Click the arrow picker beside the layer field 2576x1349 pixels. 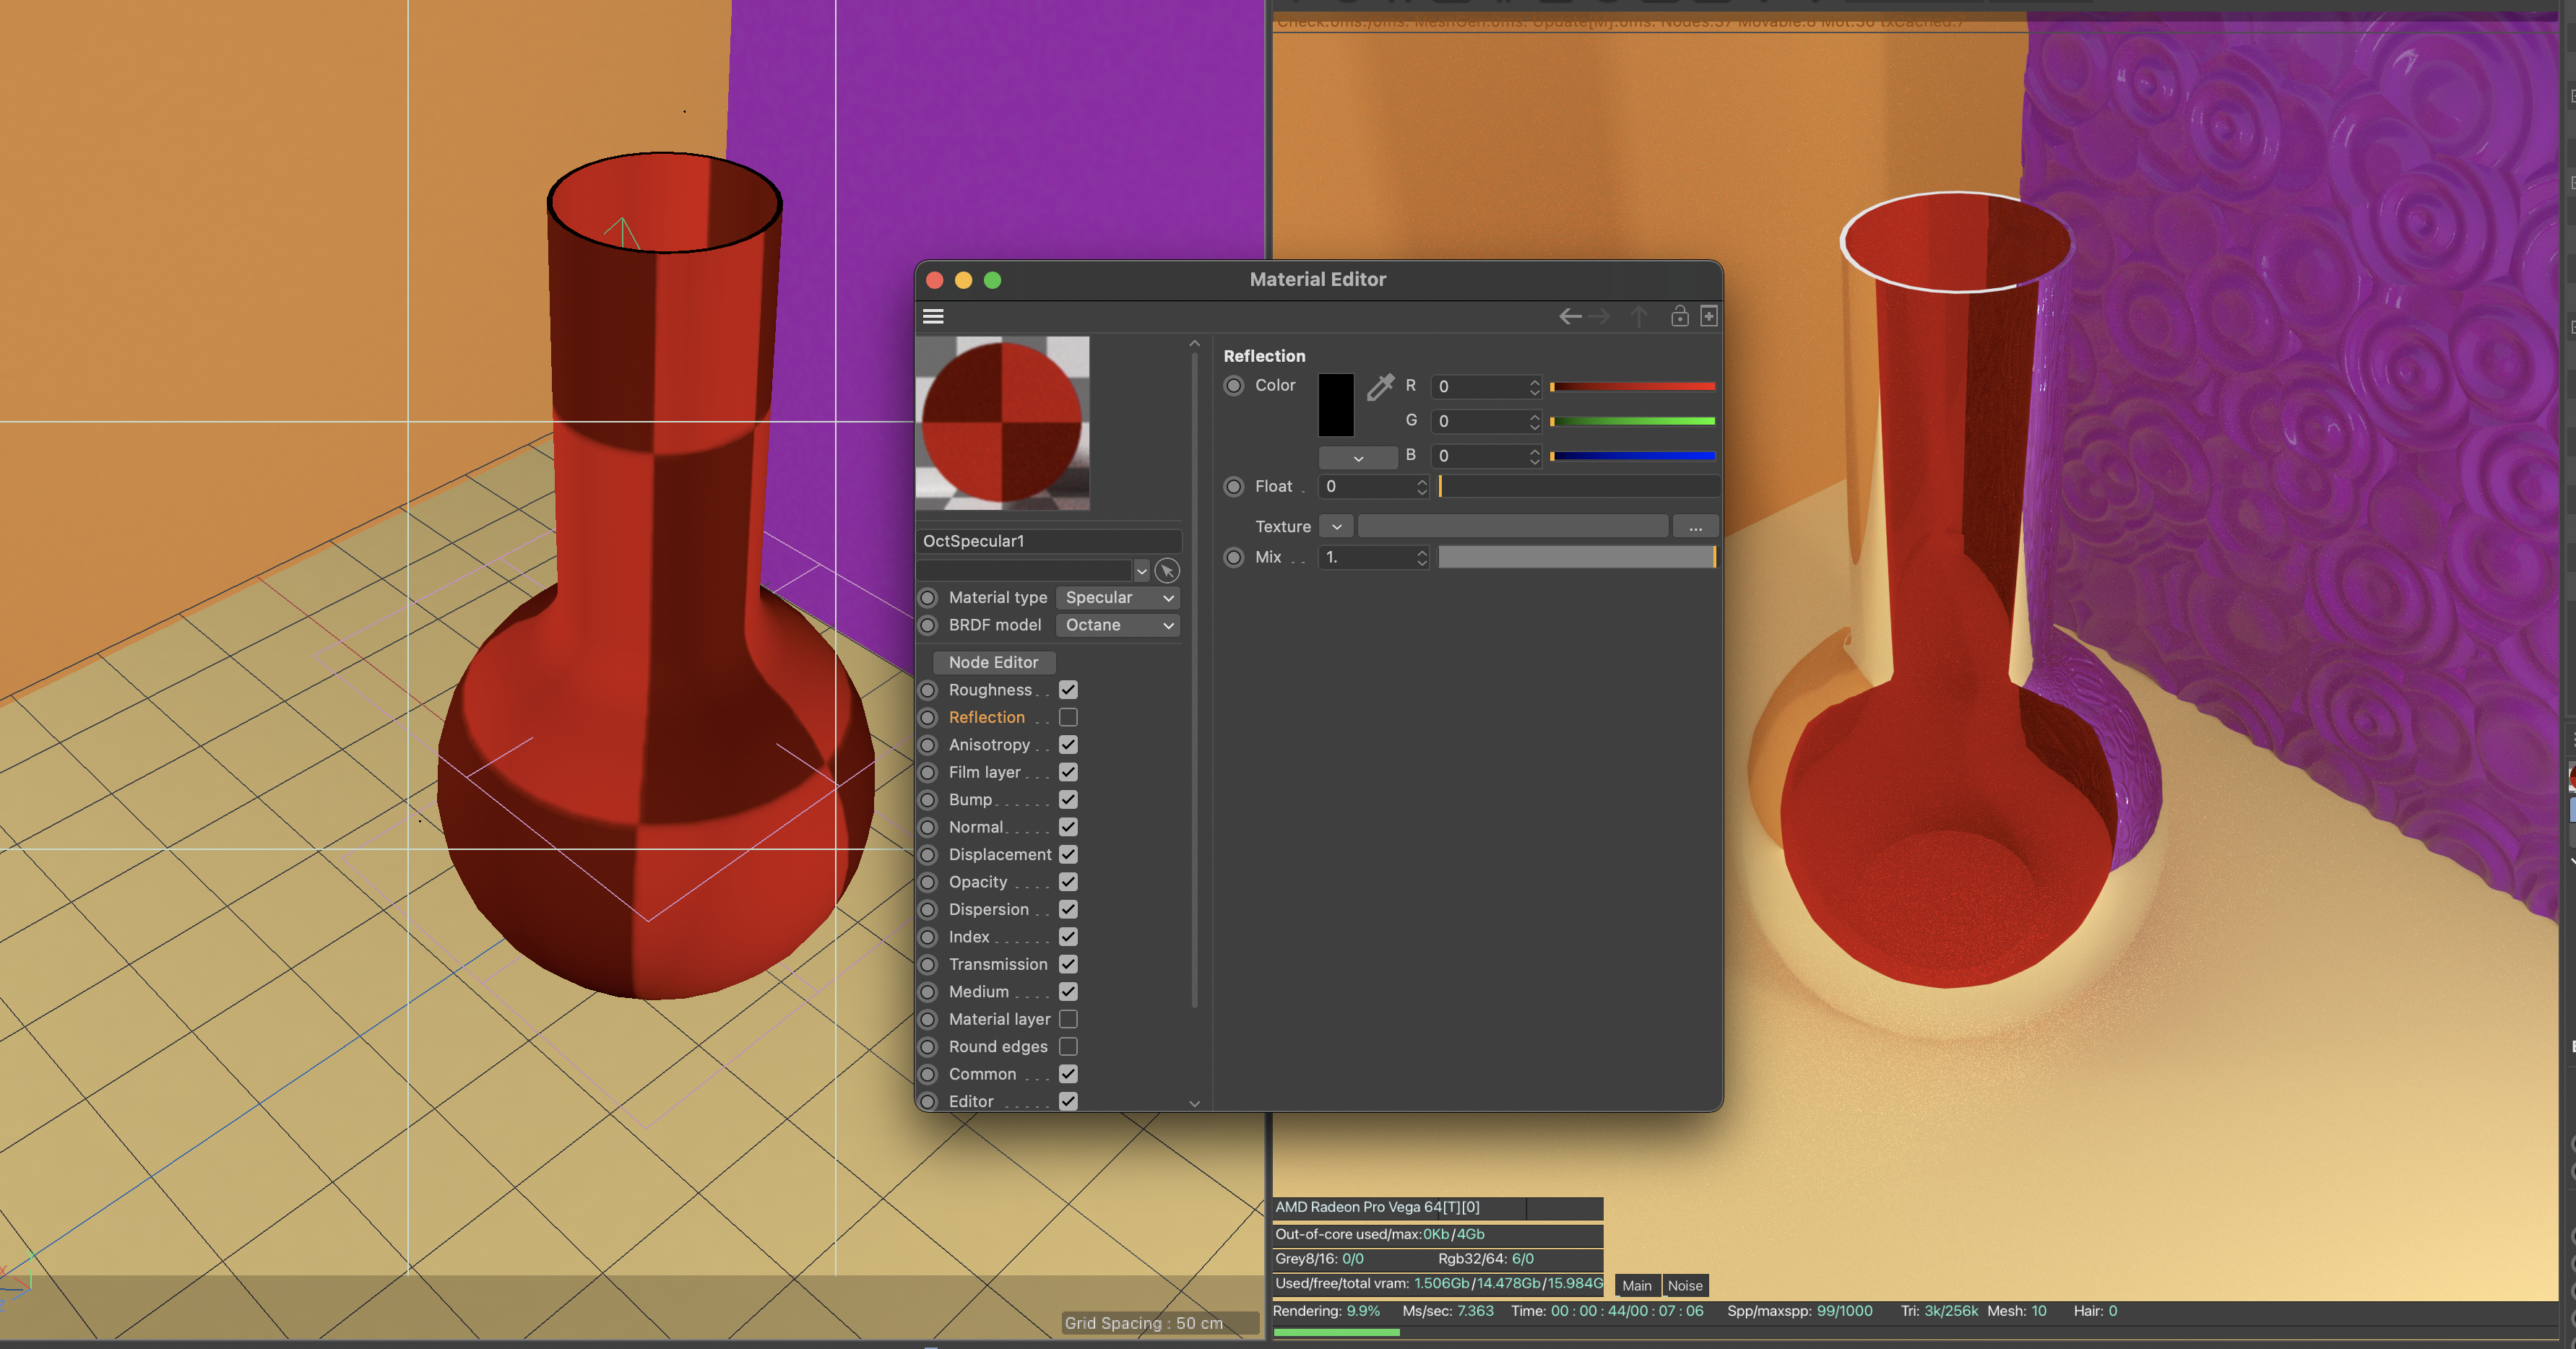point(1166,570)
